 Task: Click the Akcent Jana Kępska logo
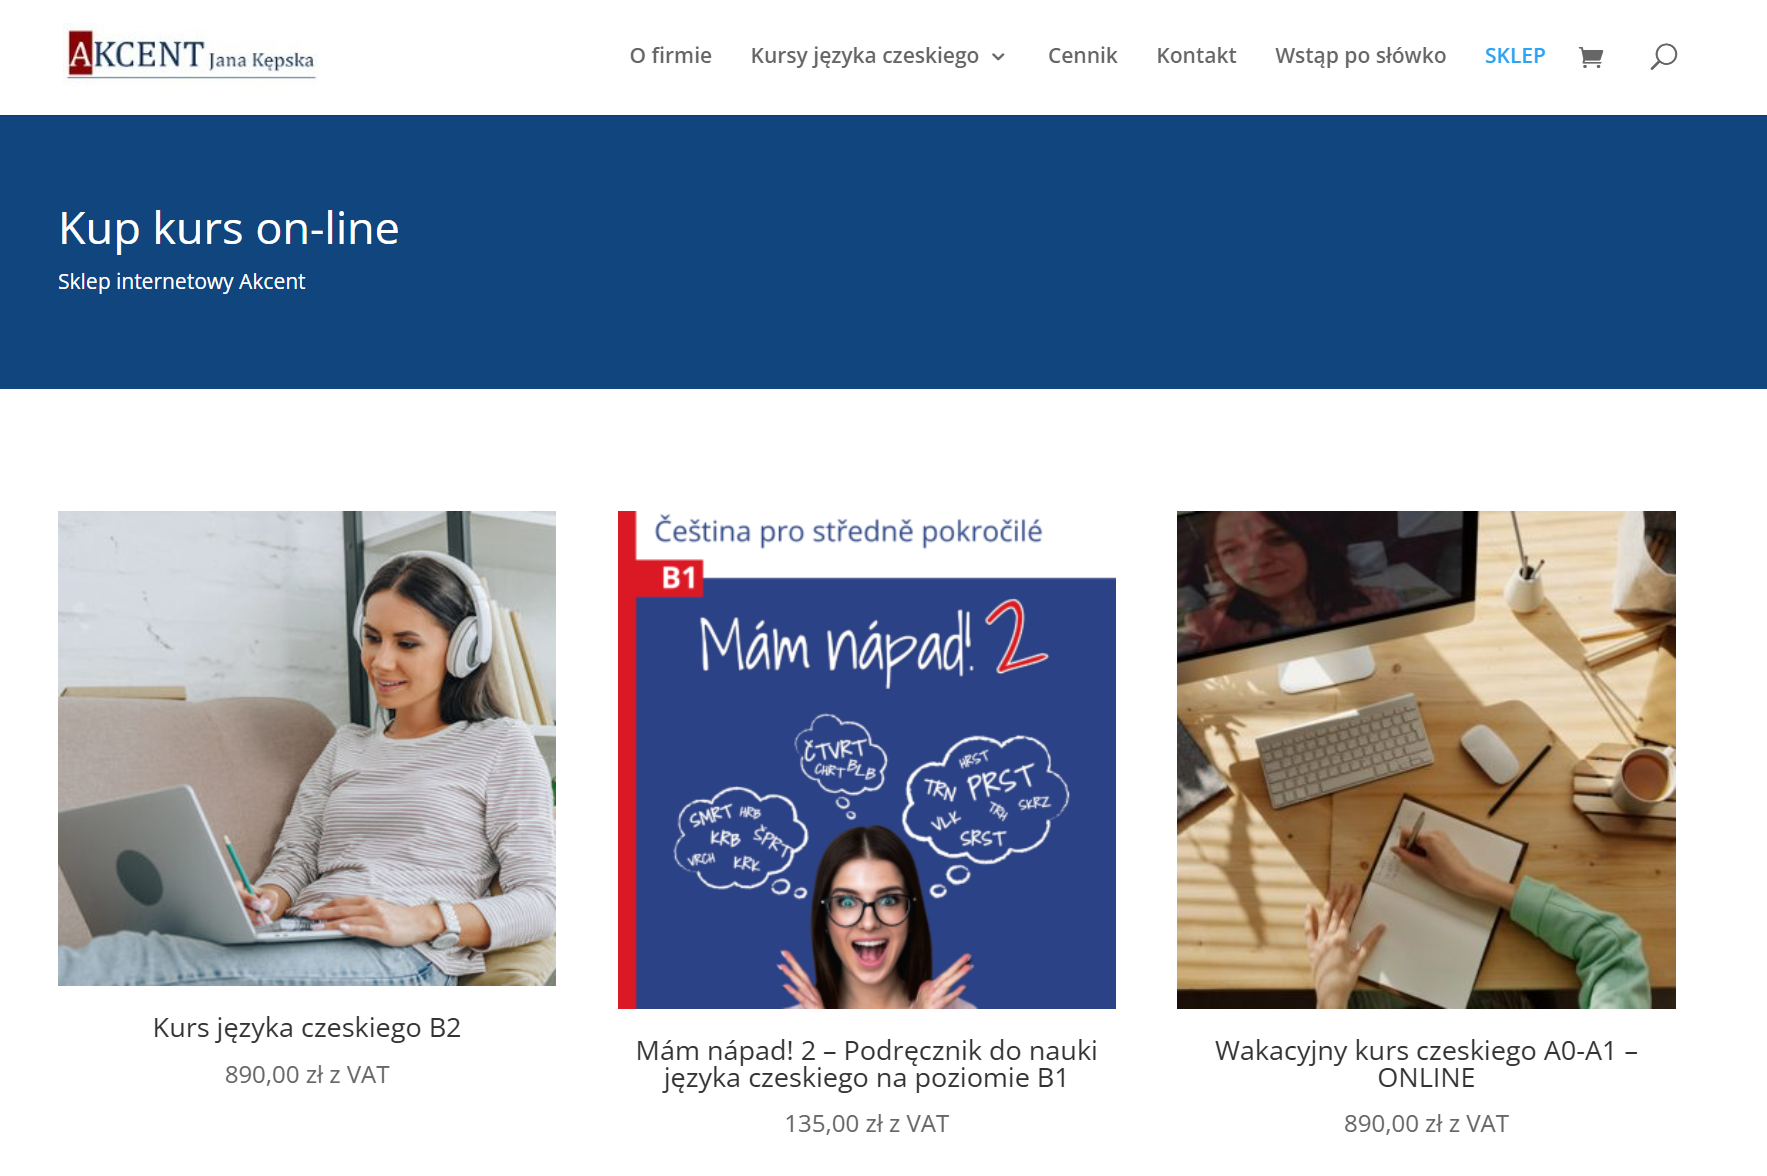191,54
